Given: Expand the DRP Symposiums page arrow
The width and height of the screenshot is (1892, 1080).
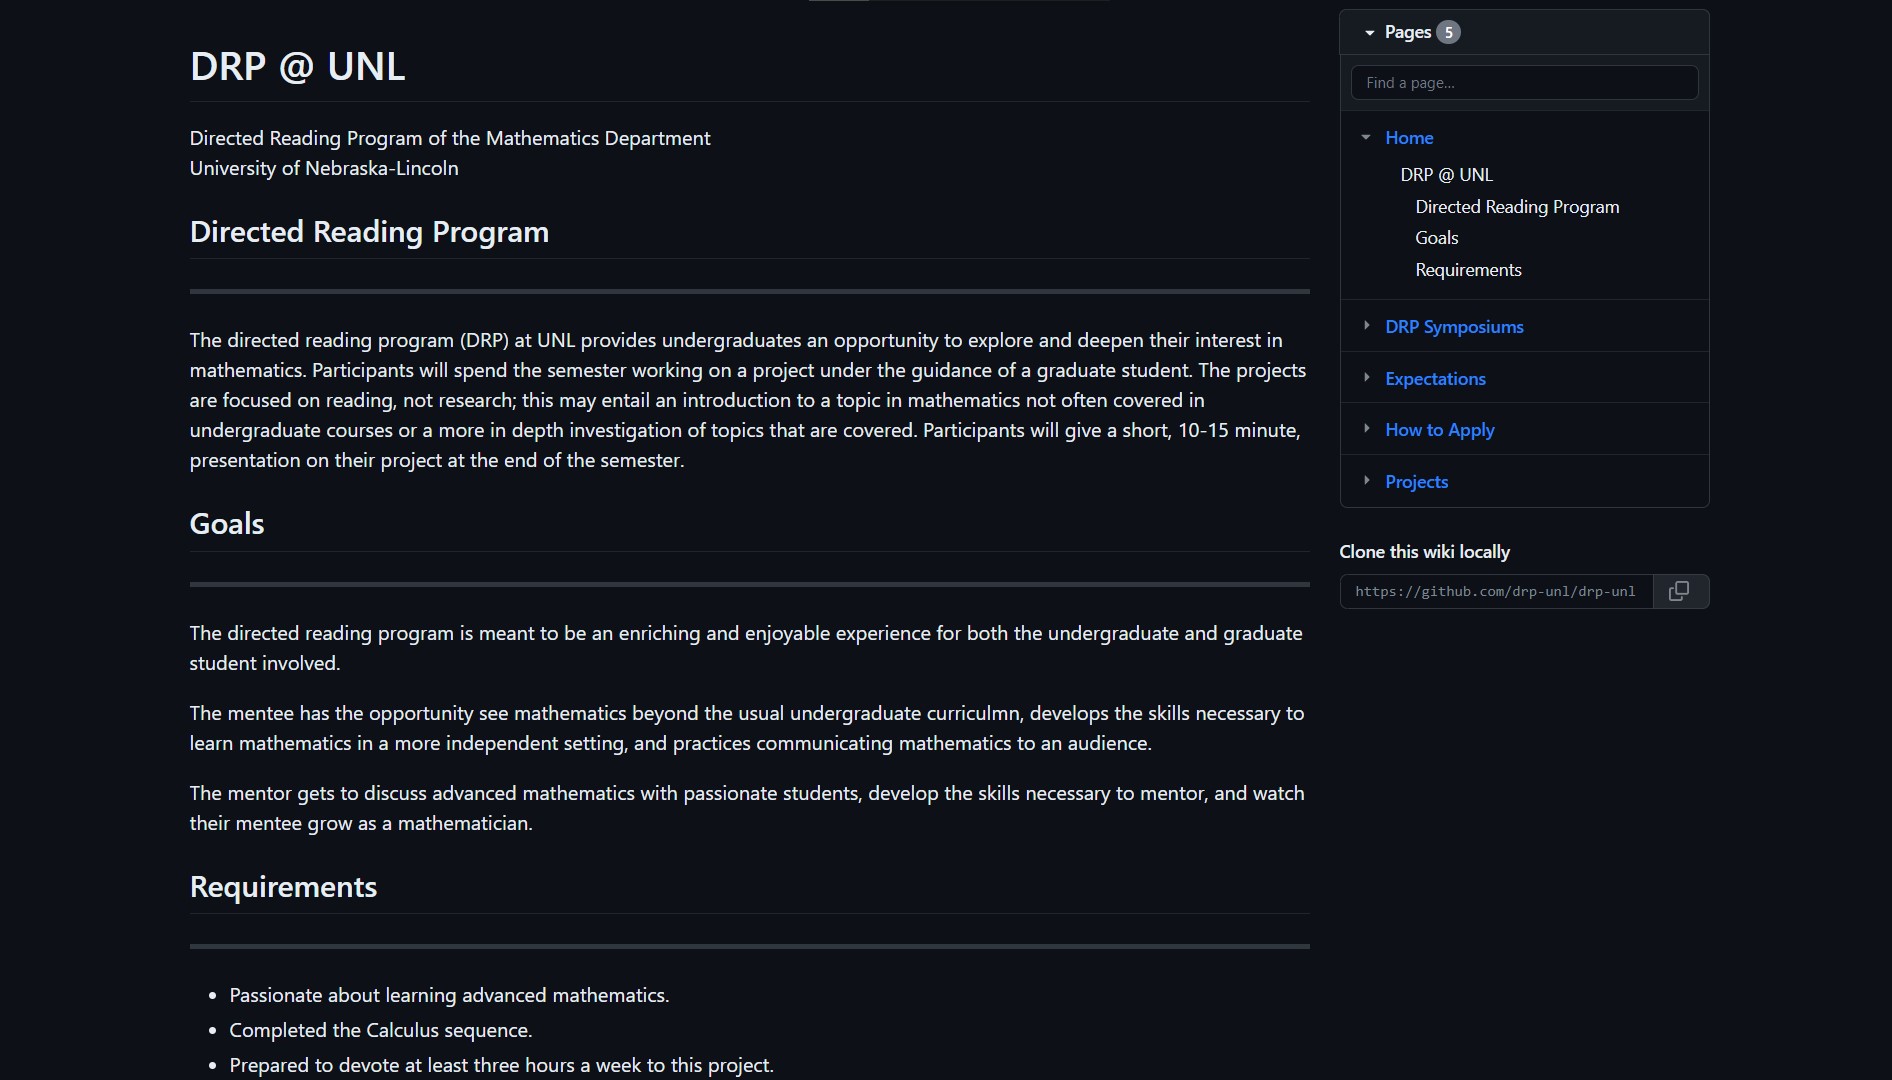Looking at the screenshot, I should (1366, 326).
